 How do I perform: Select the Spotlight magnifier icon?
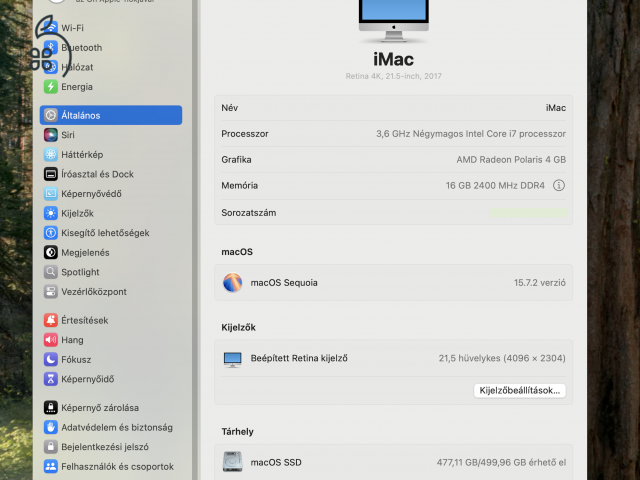51,272
